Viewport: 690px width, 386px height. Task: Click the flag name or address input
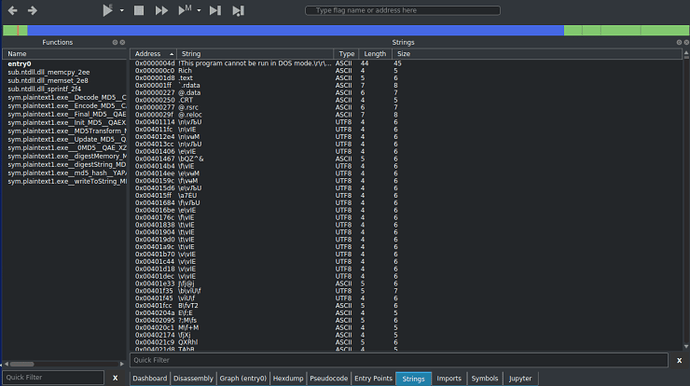tap(403, 10)
